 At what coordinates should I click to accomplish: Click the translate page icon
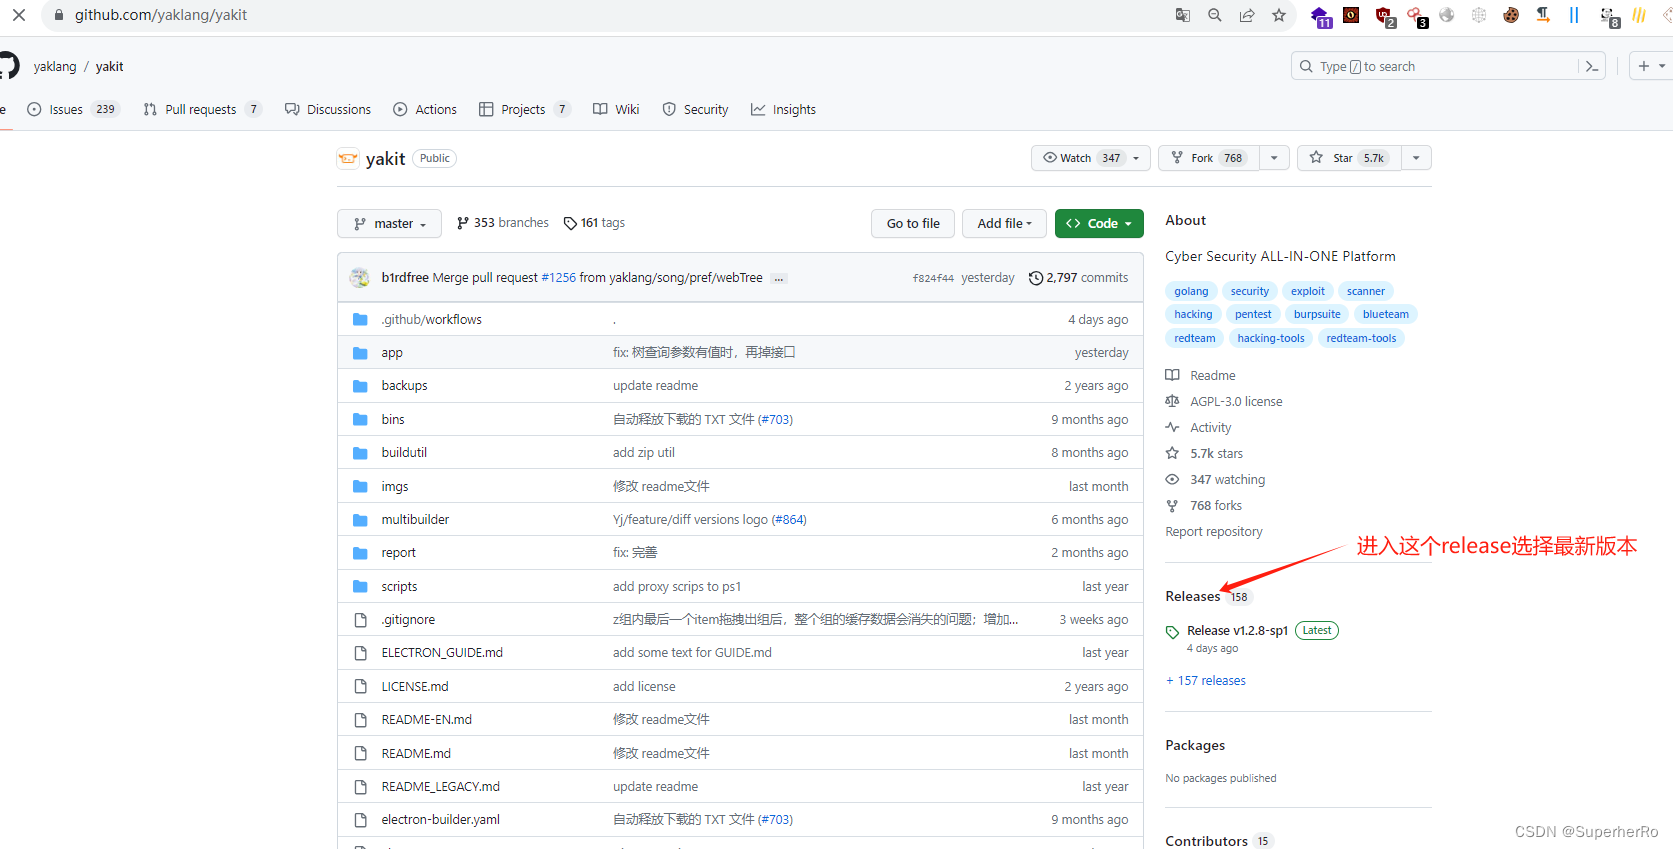click(1183, 15)
